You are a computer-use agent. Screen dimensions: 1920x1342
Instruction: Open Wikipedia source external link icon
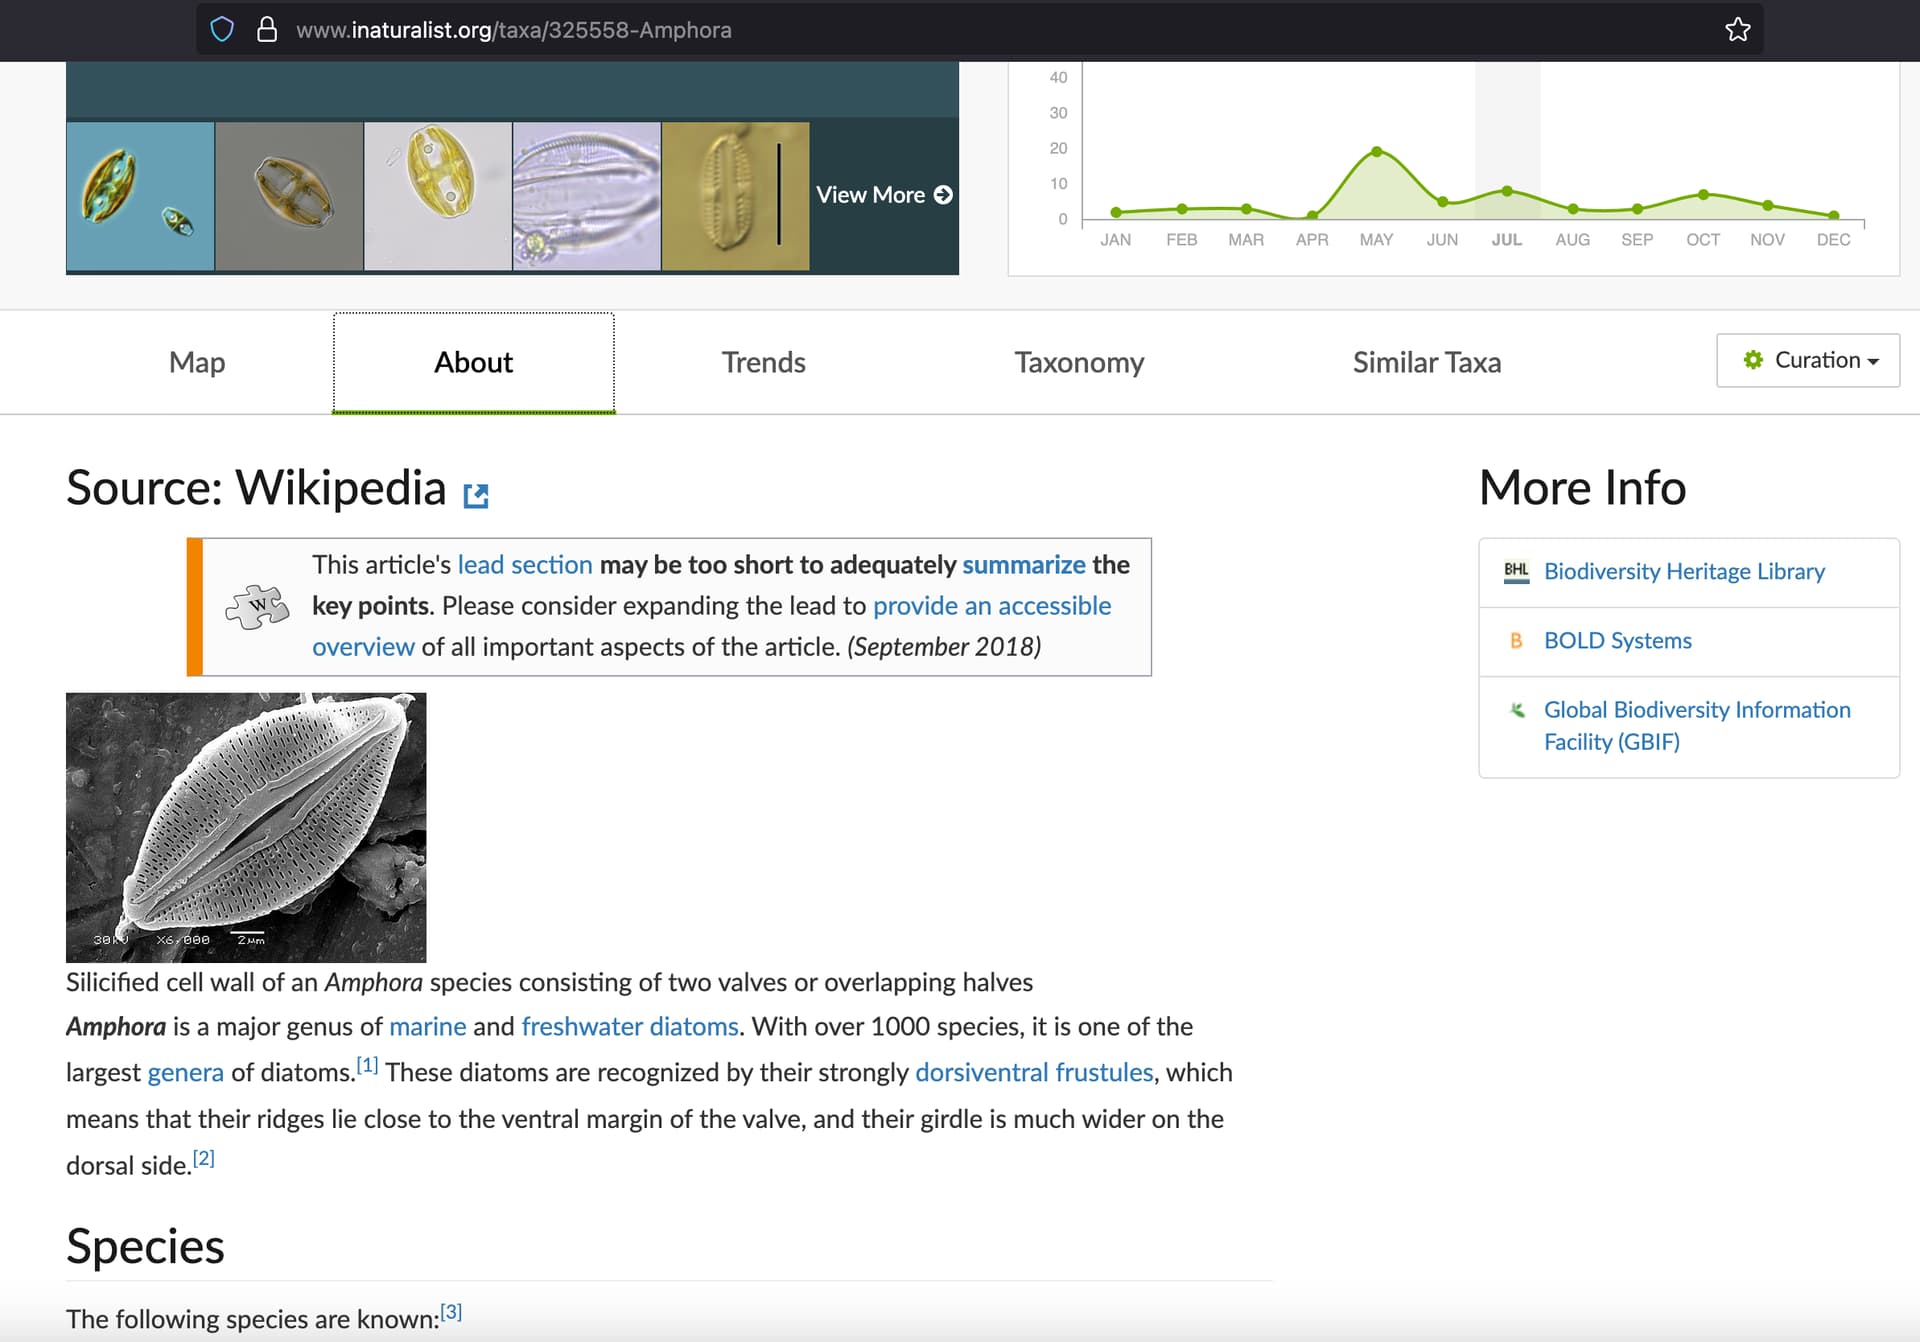[x=476, y=495]
